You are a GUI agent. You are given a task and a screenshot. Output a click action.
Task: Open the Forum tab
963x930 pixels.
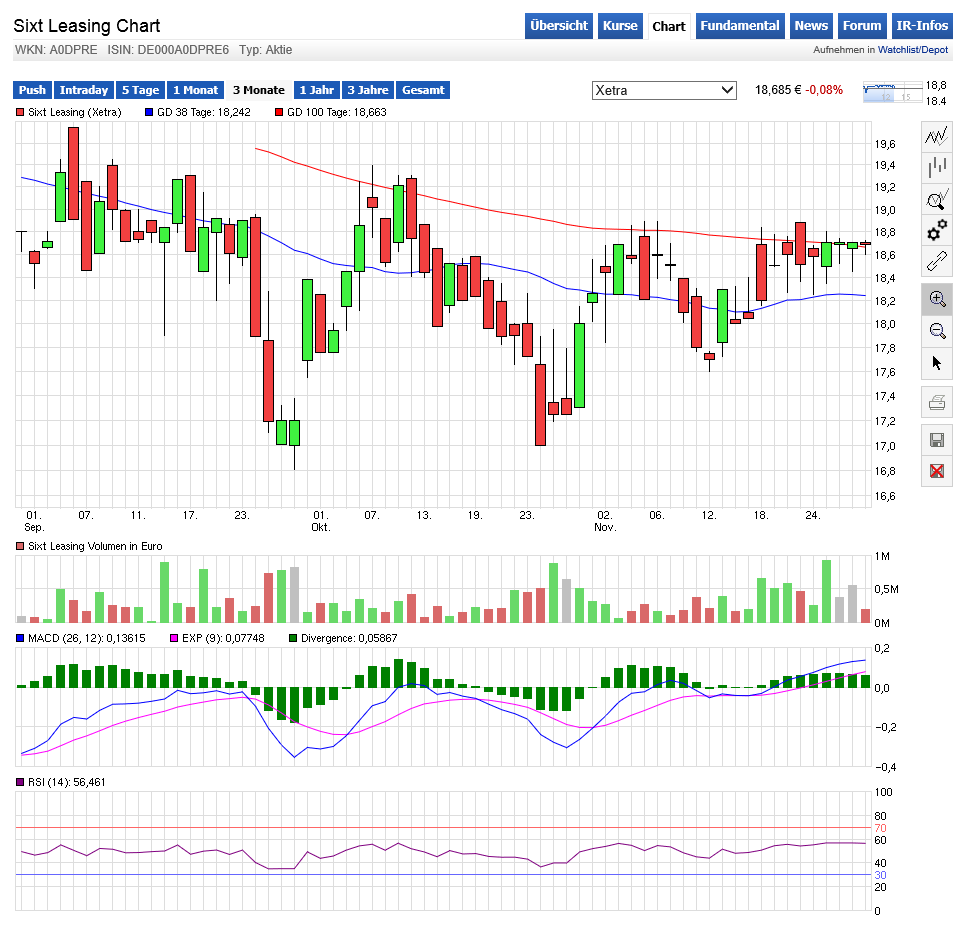tap(862, 26)
